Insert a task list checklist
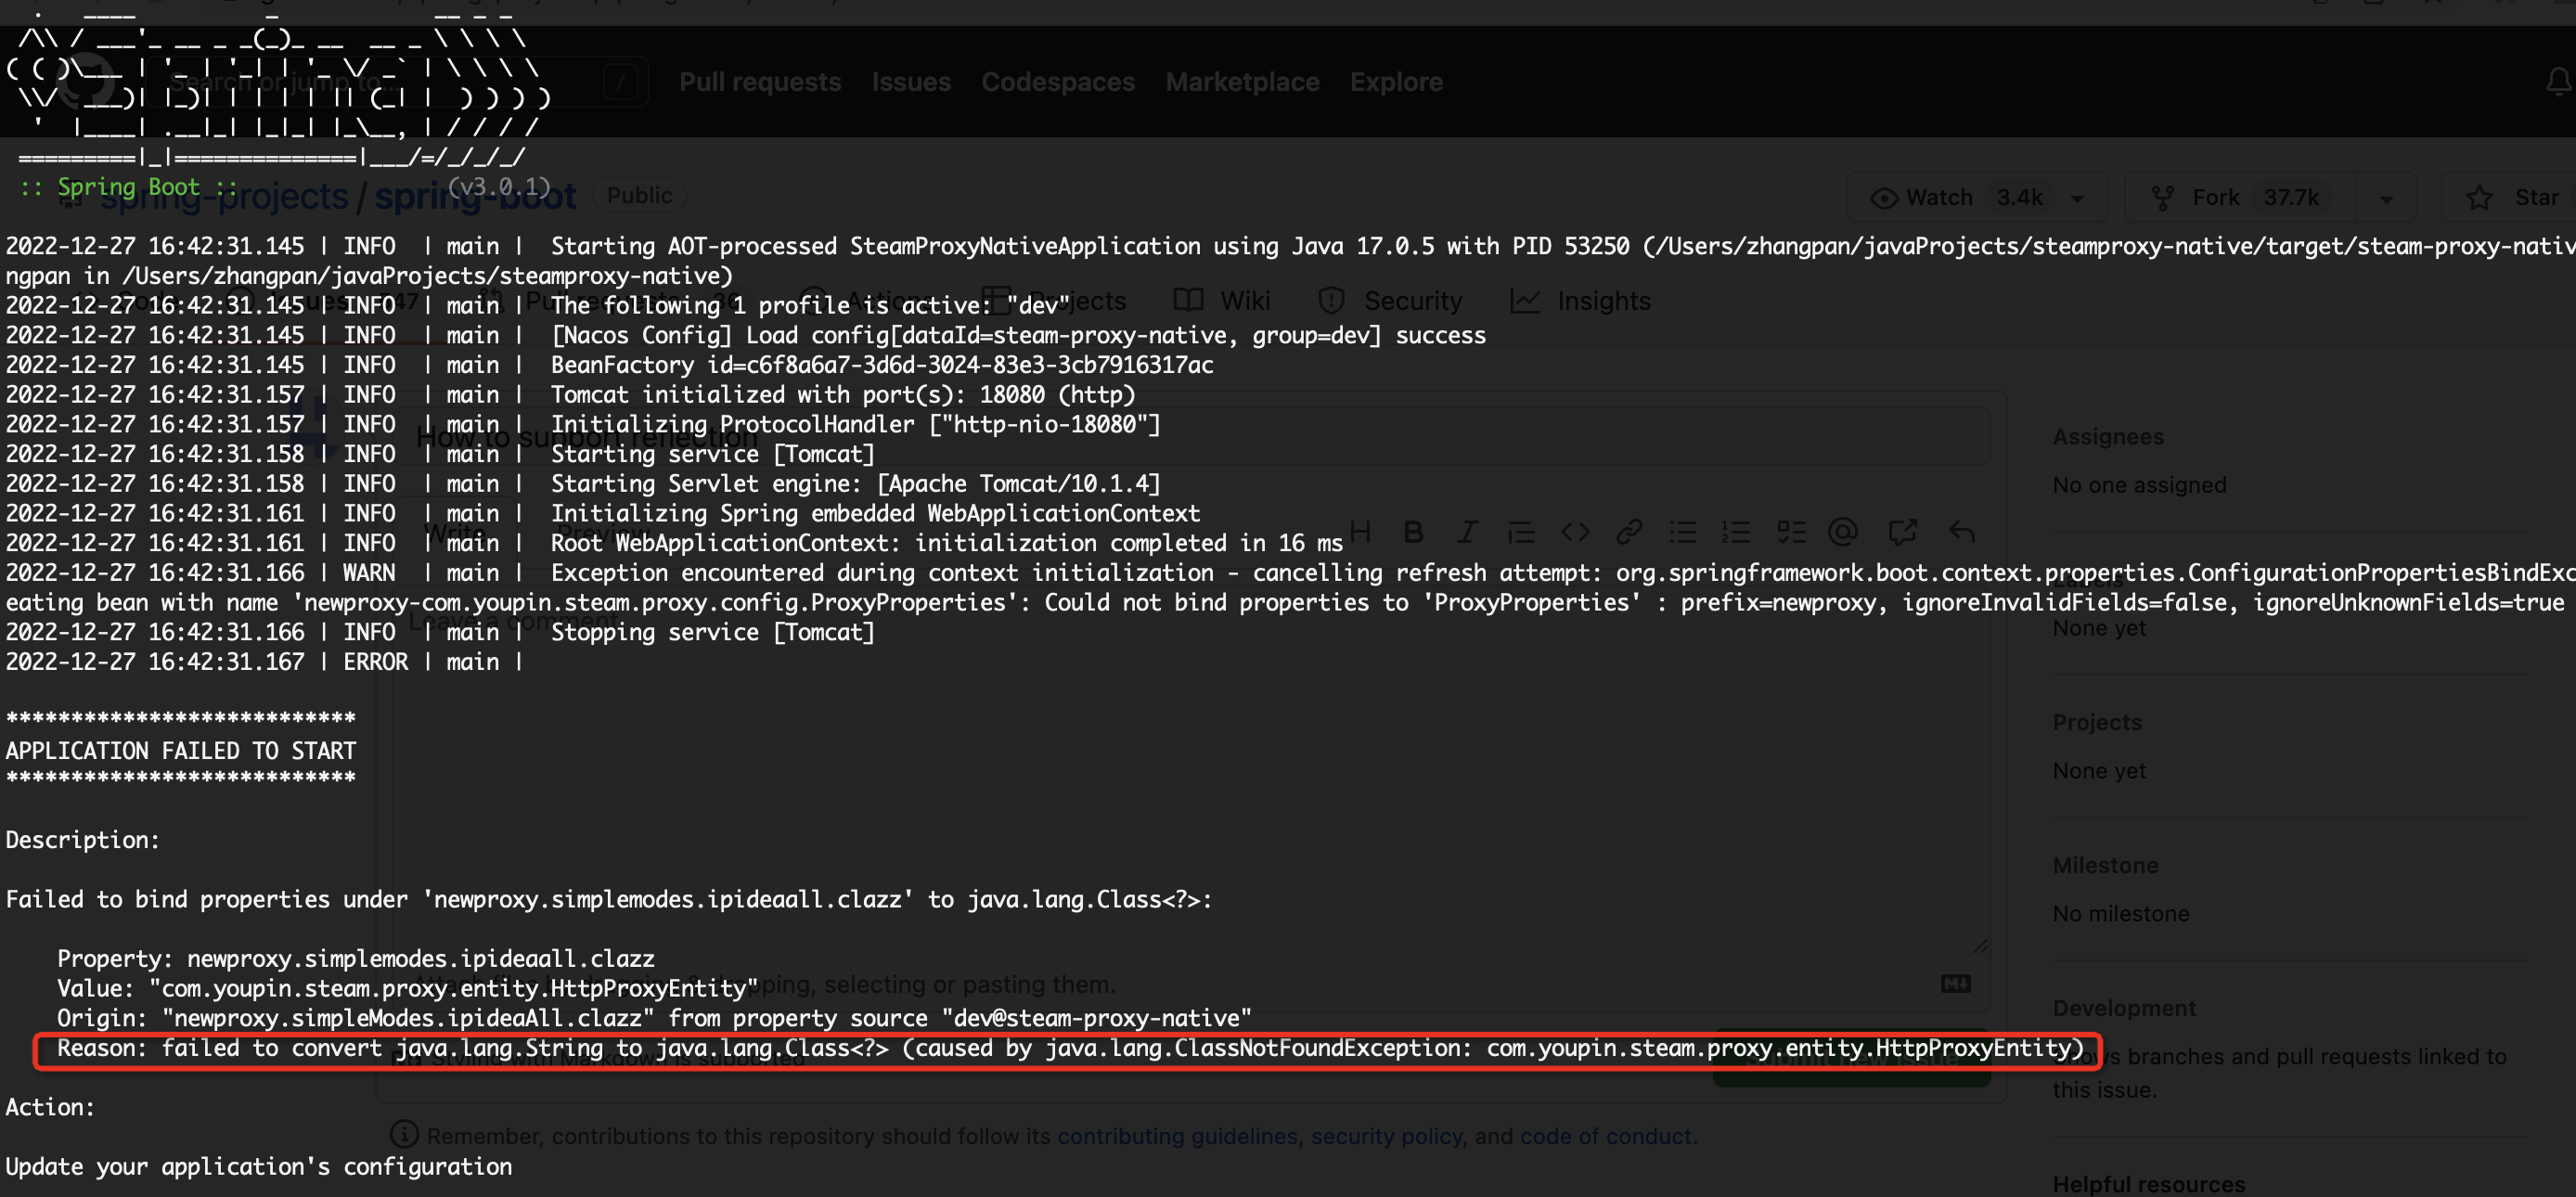 pos(1791,531)
